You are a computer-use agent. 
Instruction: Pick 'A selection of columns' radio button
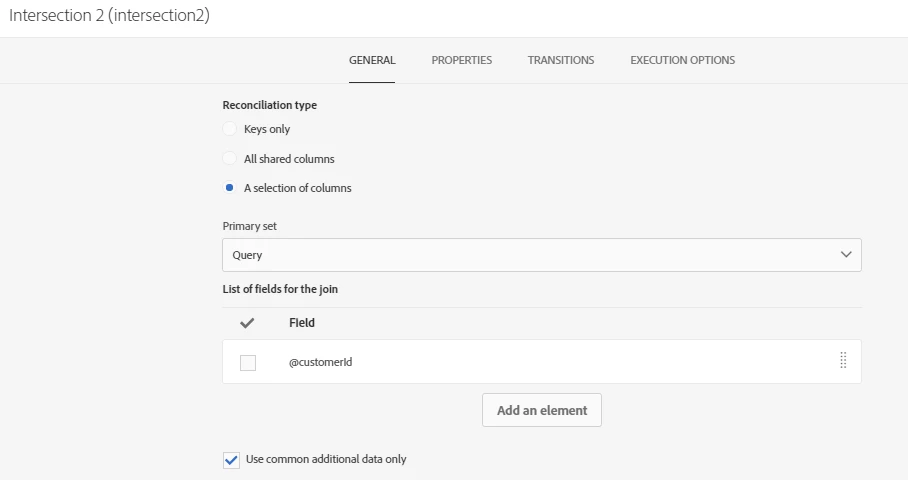point(230,188)
